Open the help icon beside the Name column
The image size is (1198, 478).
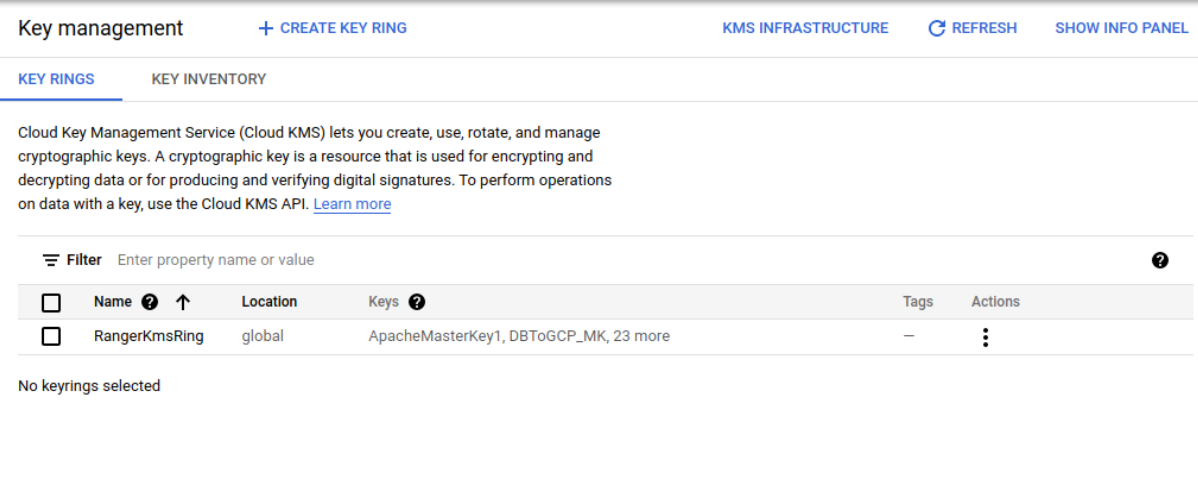point(150,302)
